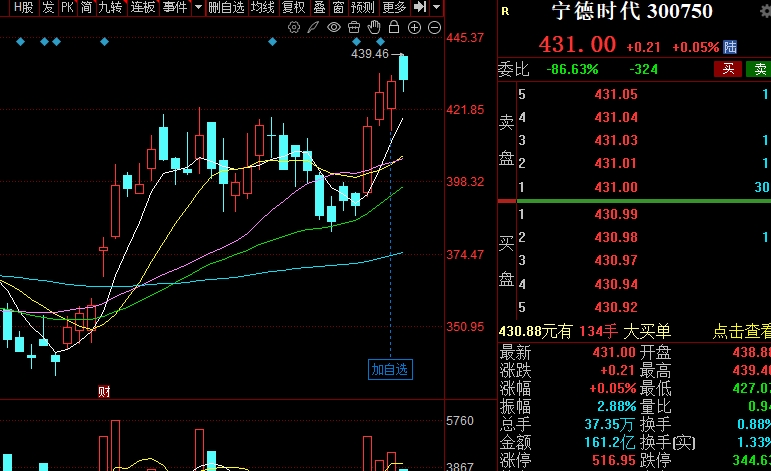Click the 叠 overlay button
Screen dimensions: 771x471
pos(319,7)
